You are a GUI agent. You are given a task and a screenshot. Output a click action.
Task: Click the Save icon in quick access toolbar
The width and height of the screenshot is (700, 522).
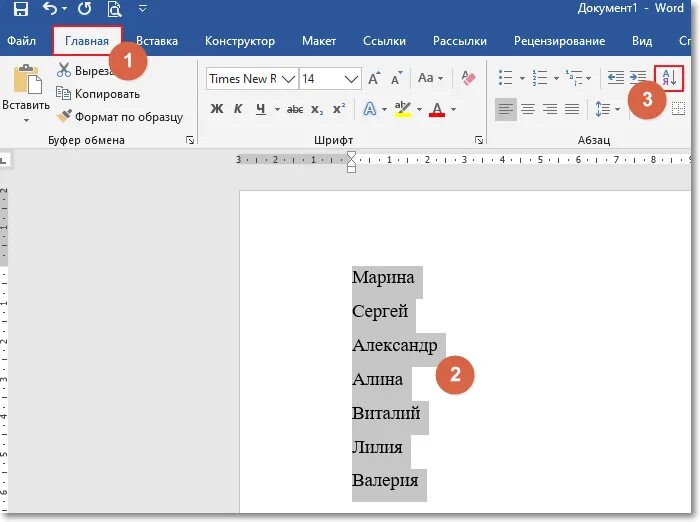point(21,8)
